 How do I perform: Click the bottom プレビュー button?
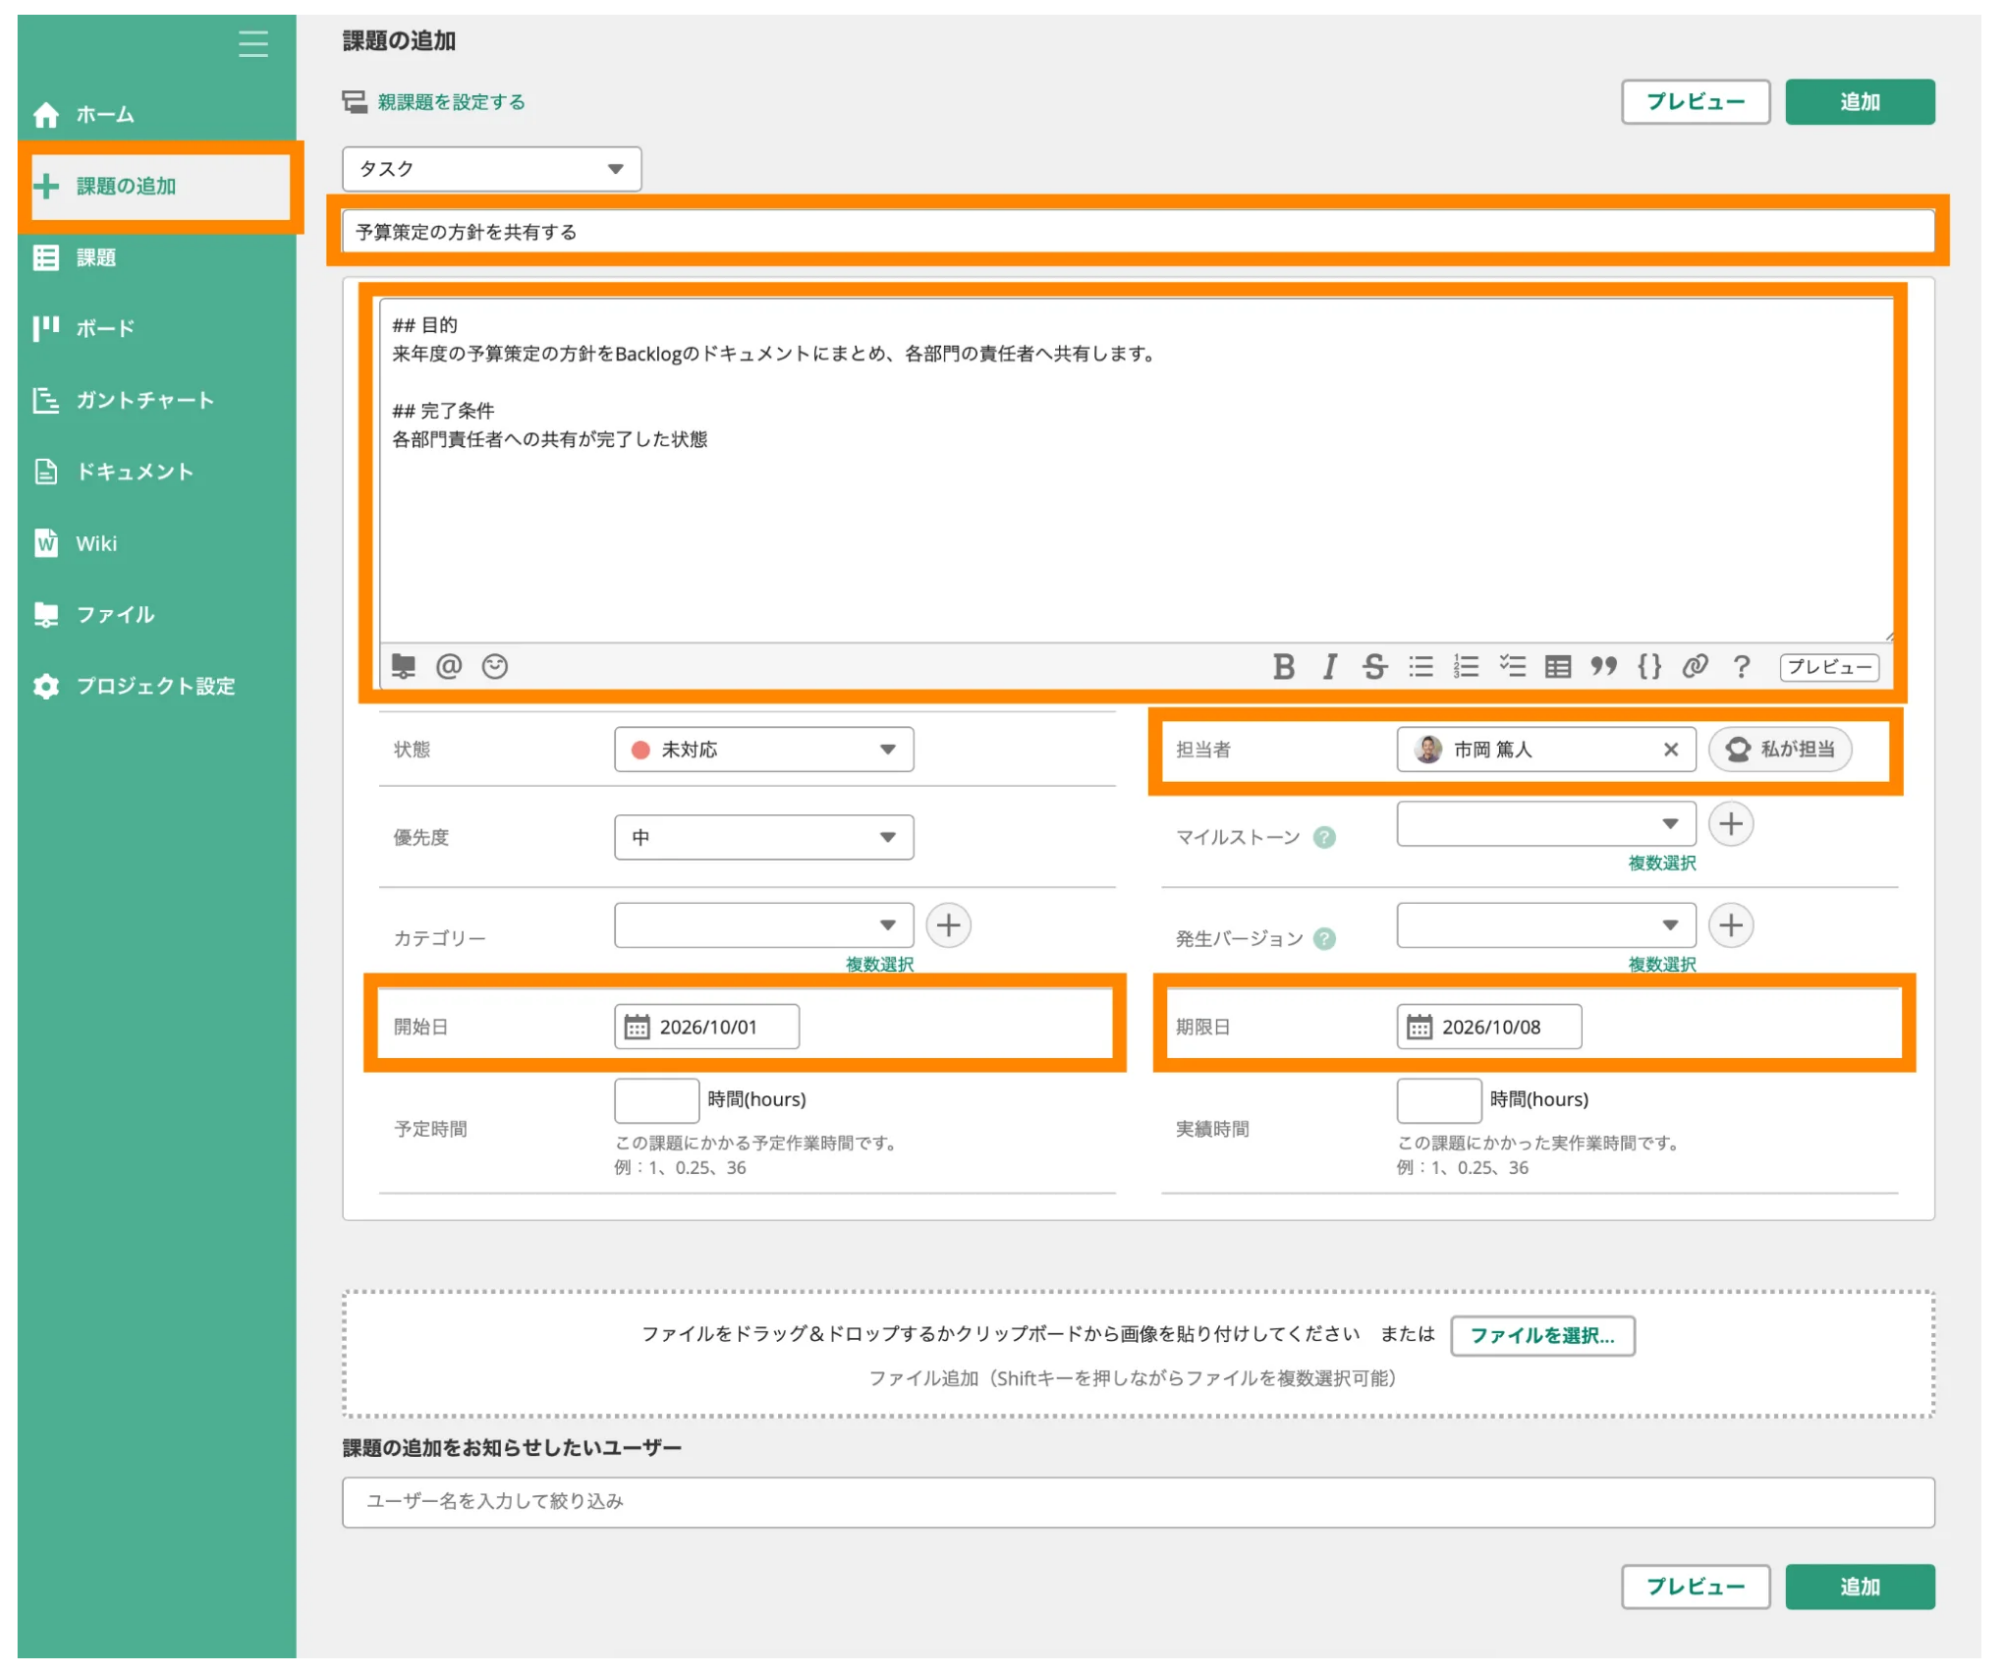(x=1696, y=1587)
